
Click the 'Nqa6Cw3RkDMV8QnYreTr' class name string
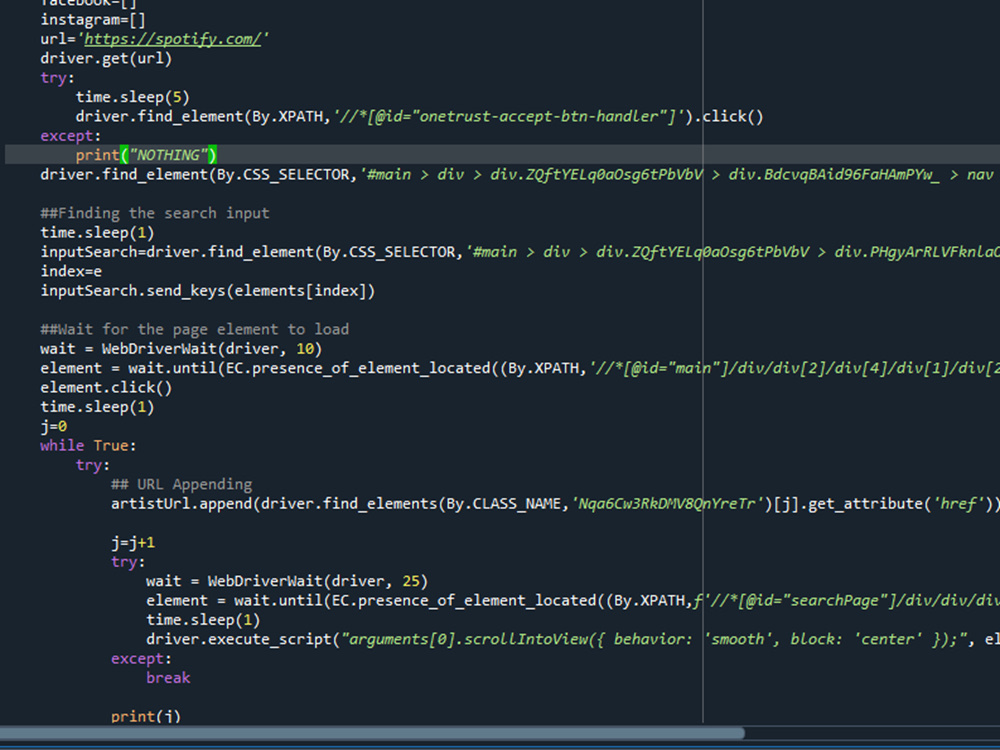pyautogui.click(x=668, y=504)
